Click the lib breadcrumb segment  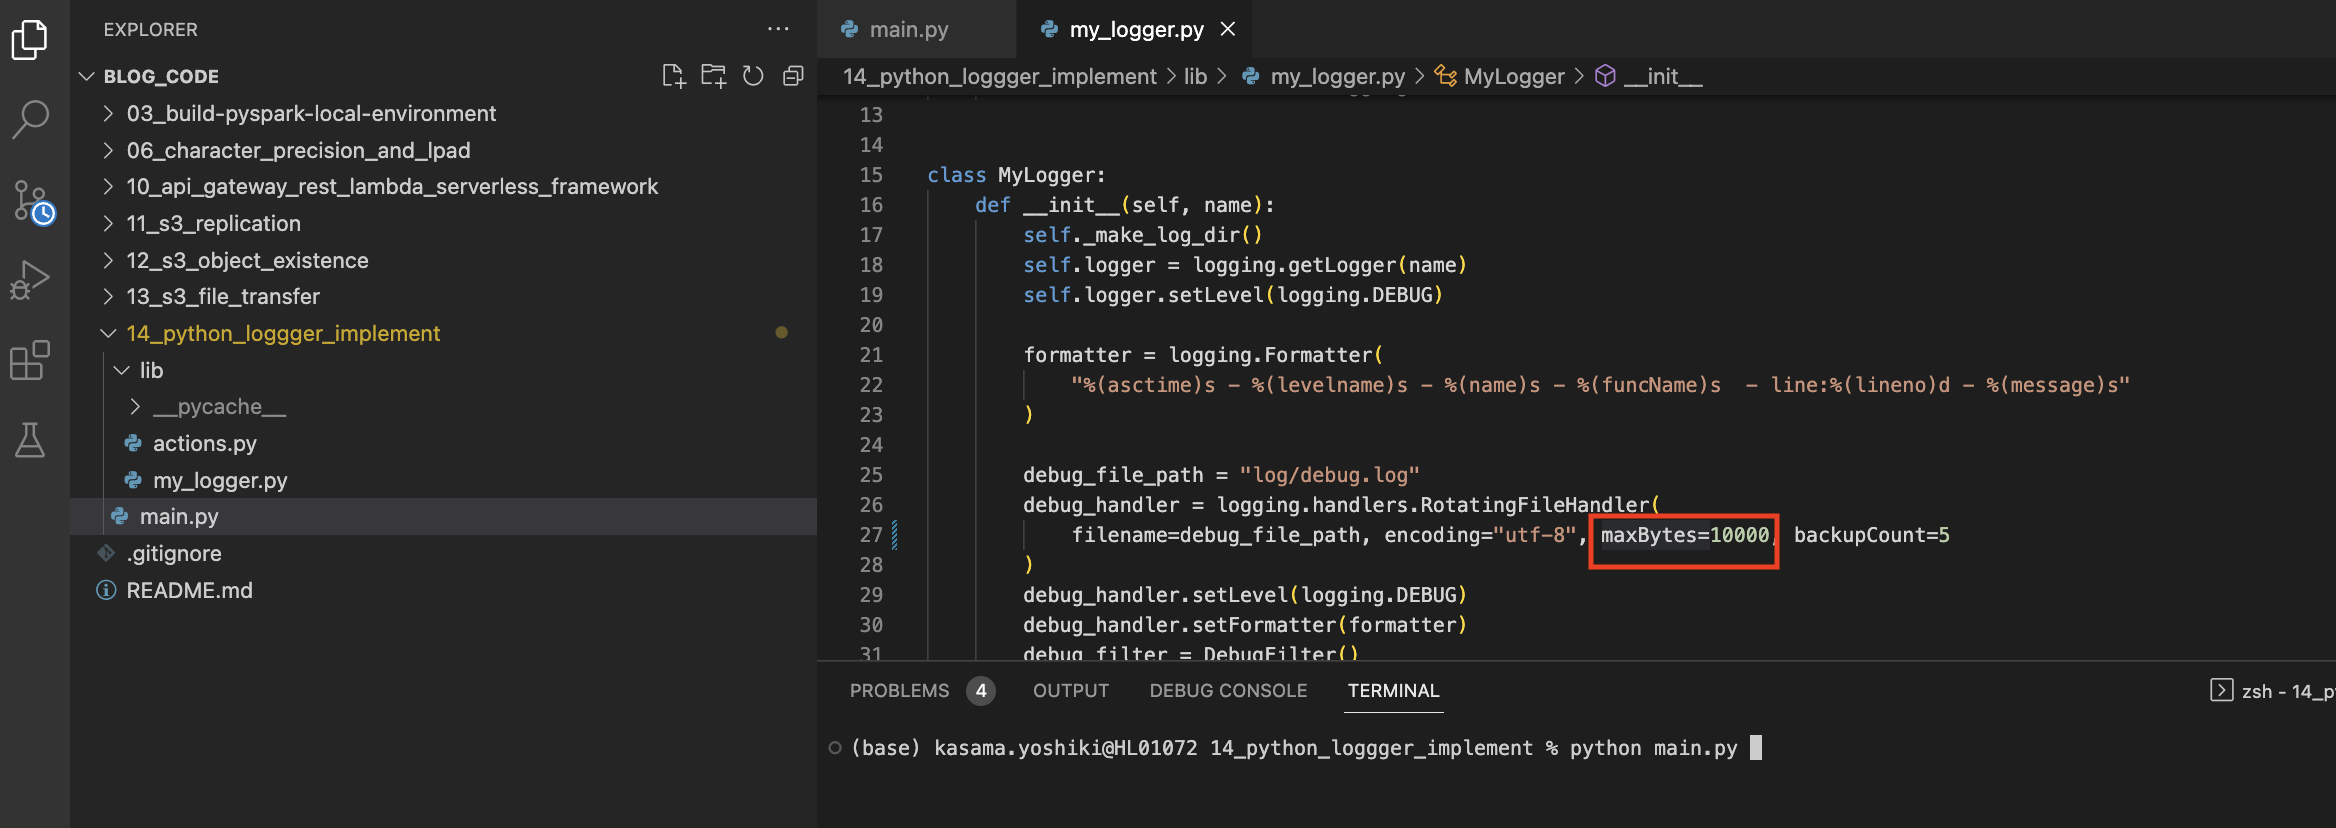[x=1195, y=76]
